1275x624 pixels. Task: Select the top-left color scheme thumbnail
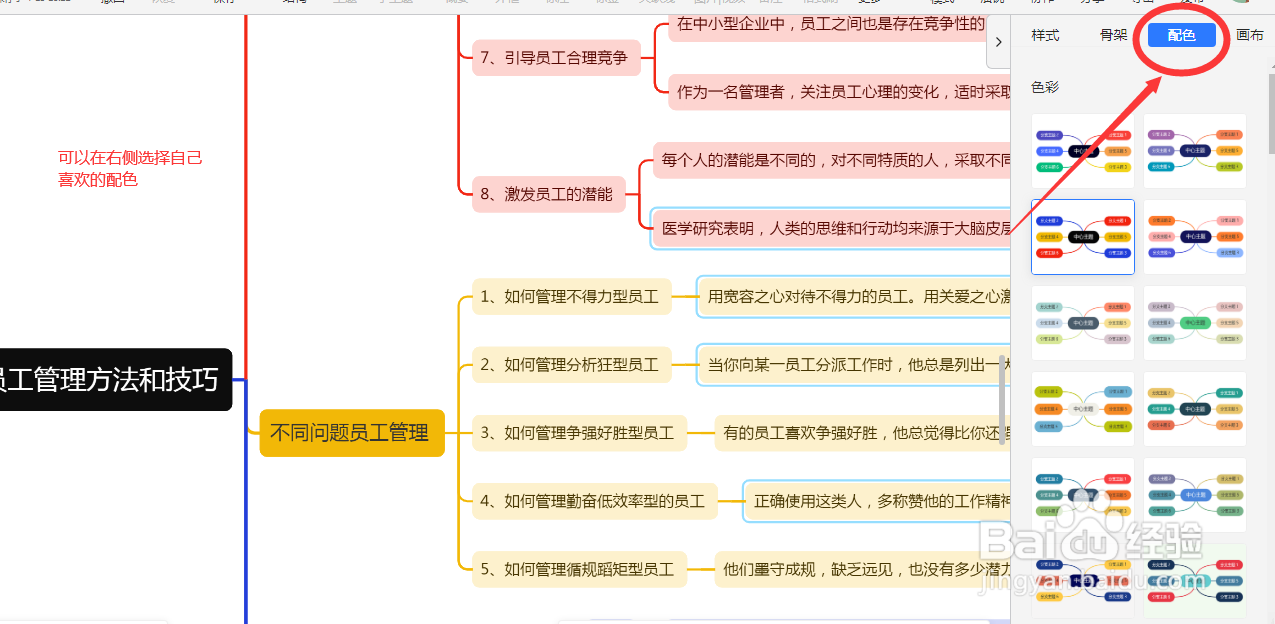tap(1082, 150)
